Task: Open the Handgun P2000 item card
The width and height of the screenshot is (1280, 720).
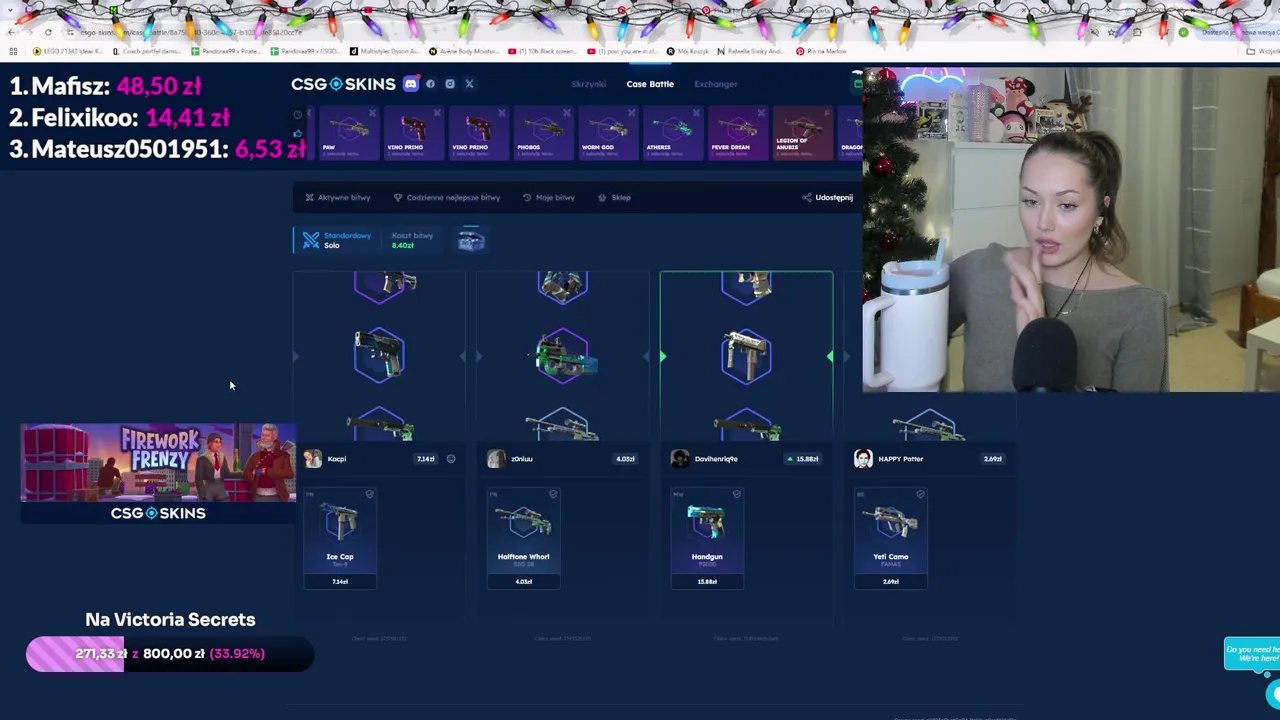Action: click(x=707, y=538)
